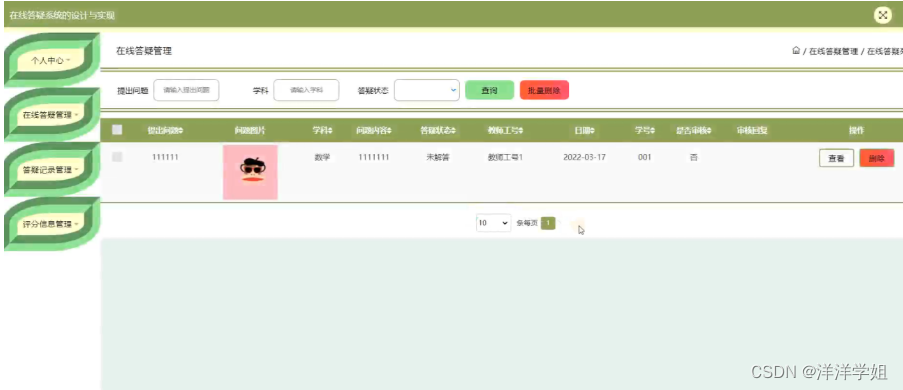Expand the 个人中心 menu
The height and width of the screenshot is (390, 903).
pyautogui.click(x=51, y=60)
